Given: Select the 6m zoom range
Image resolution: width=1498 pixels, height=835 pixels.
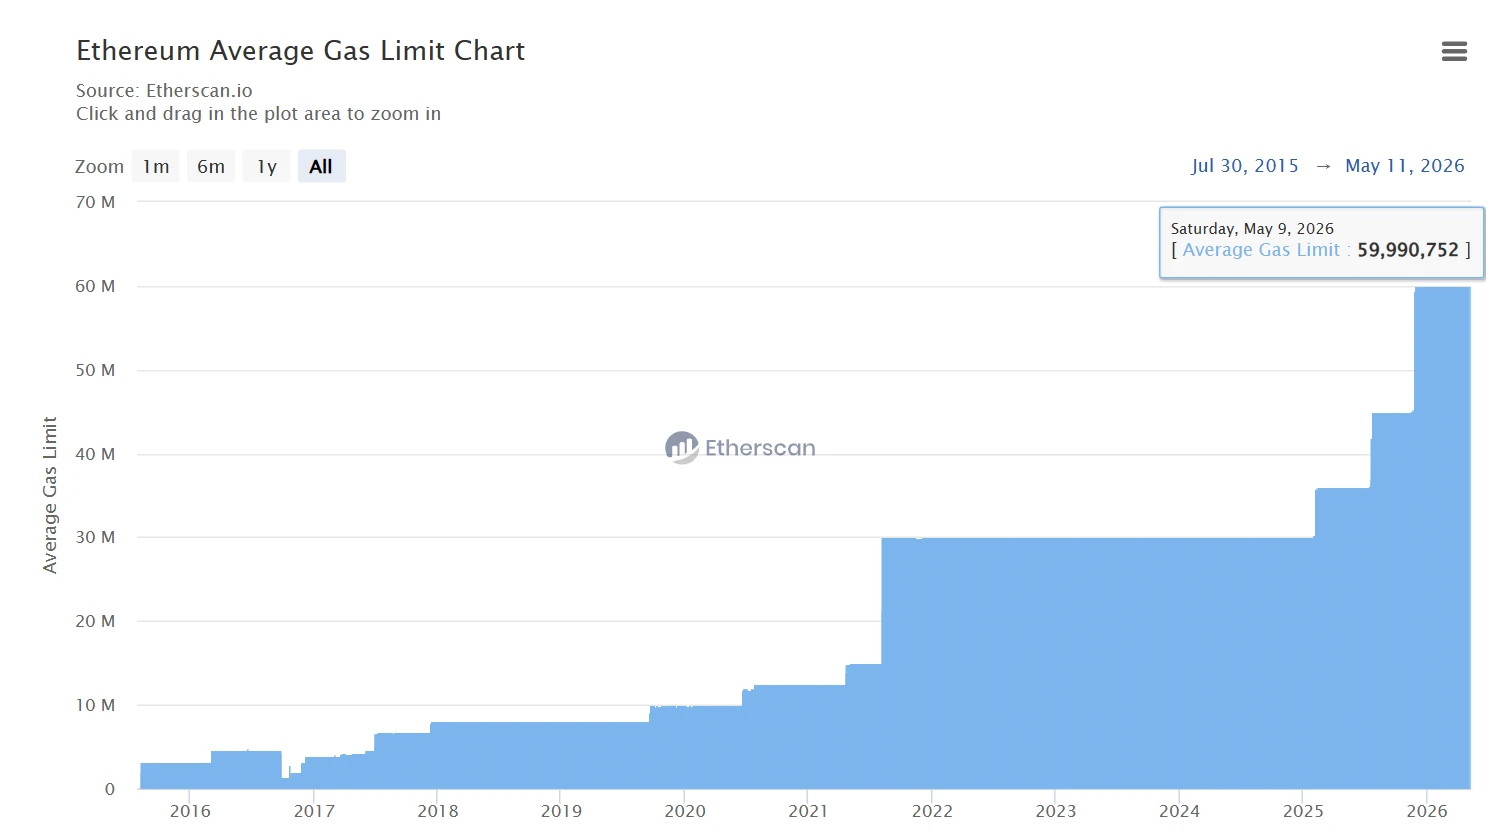Looking at the screenshot, I should (211, 166).
